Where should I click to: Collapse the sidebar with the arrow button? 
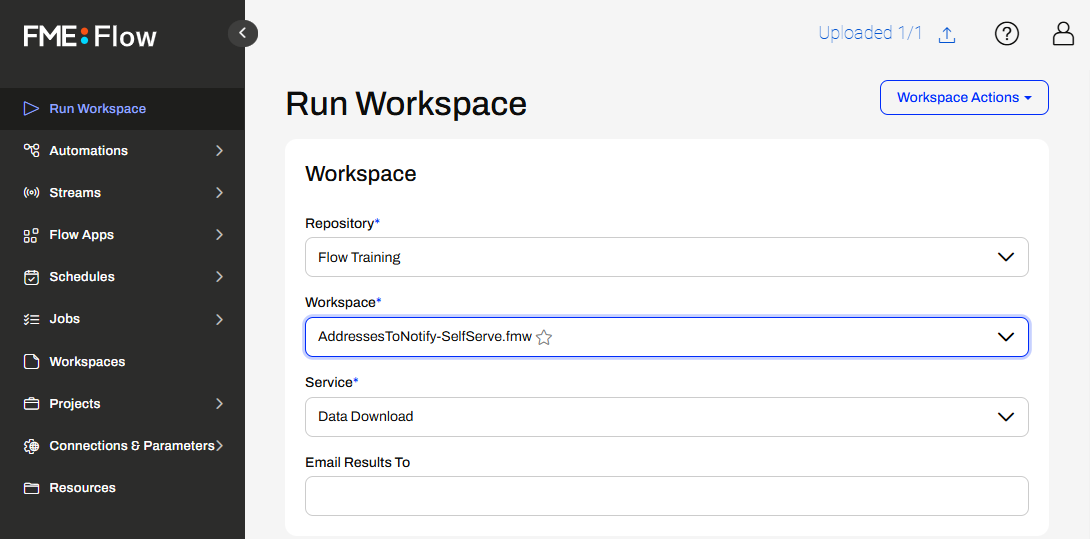243,33
